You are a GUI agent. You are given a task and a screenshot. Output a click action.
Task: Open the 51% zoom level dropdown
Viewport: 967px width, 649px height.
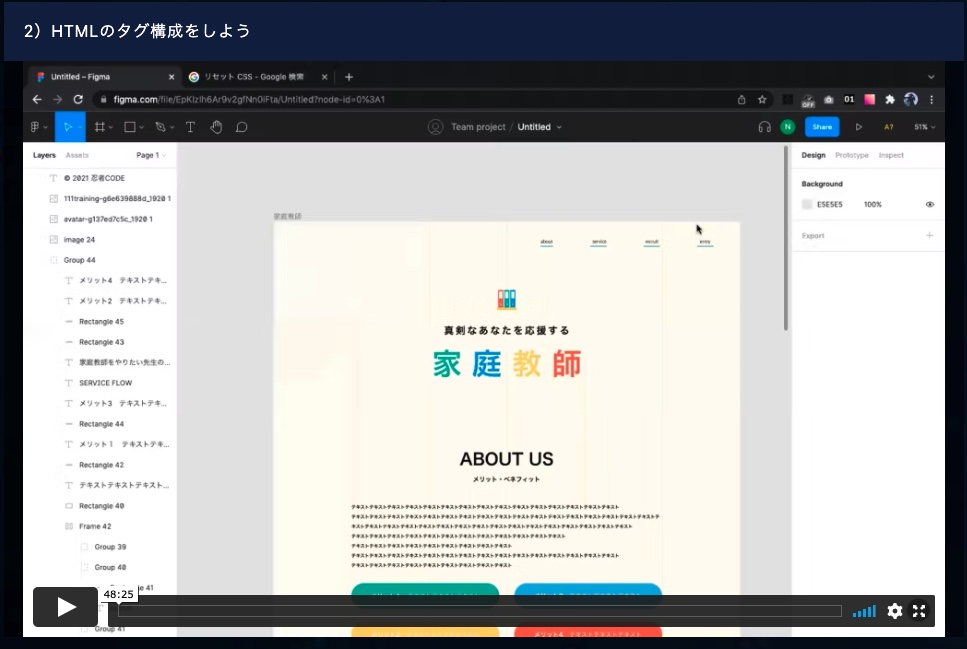click(924, 127)
